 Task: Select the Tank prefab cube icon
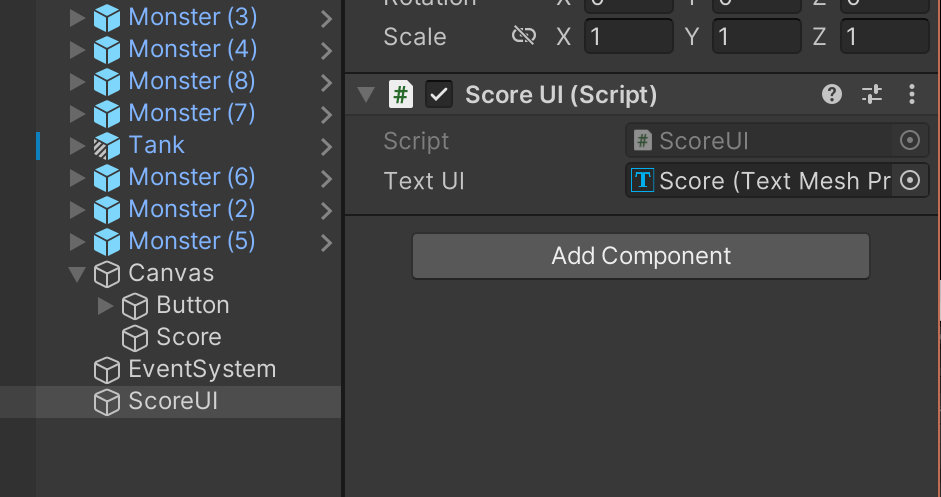tap(106, 145)
